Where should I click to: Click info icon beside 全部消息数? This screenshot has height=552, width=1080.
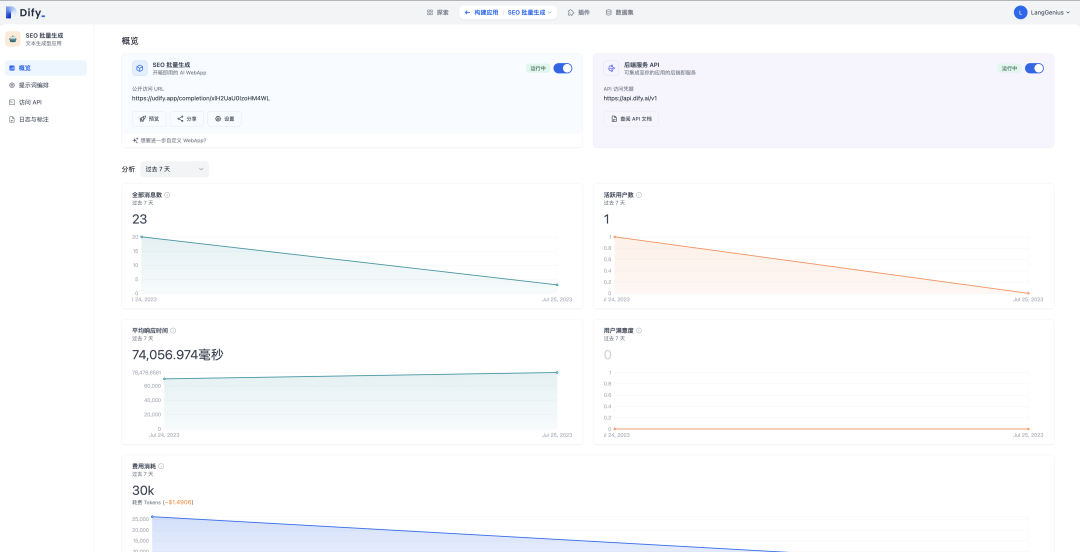point(167,195)
